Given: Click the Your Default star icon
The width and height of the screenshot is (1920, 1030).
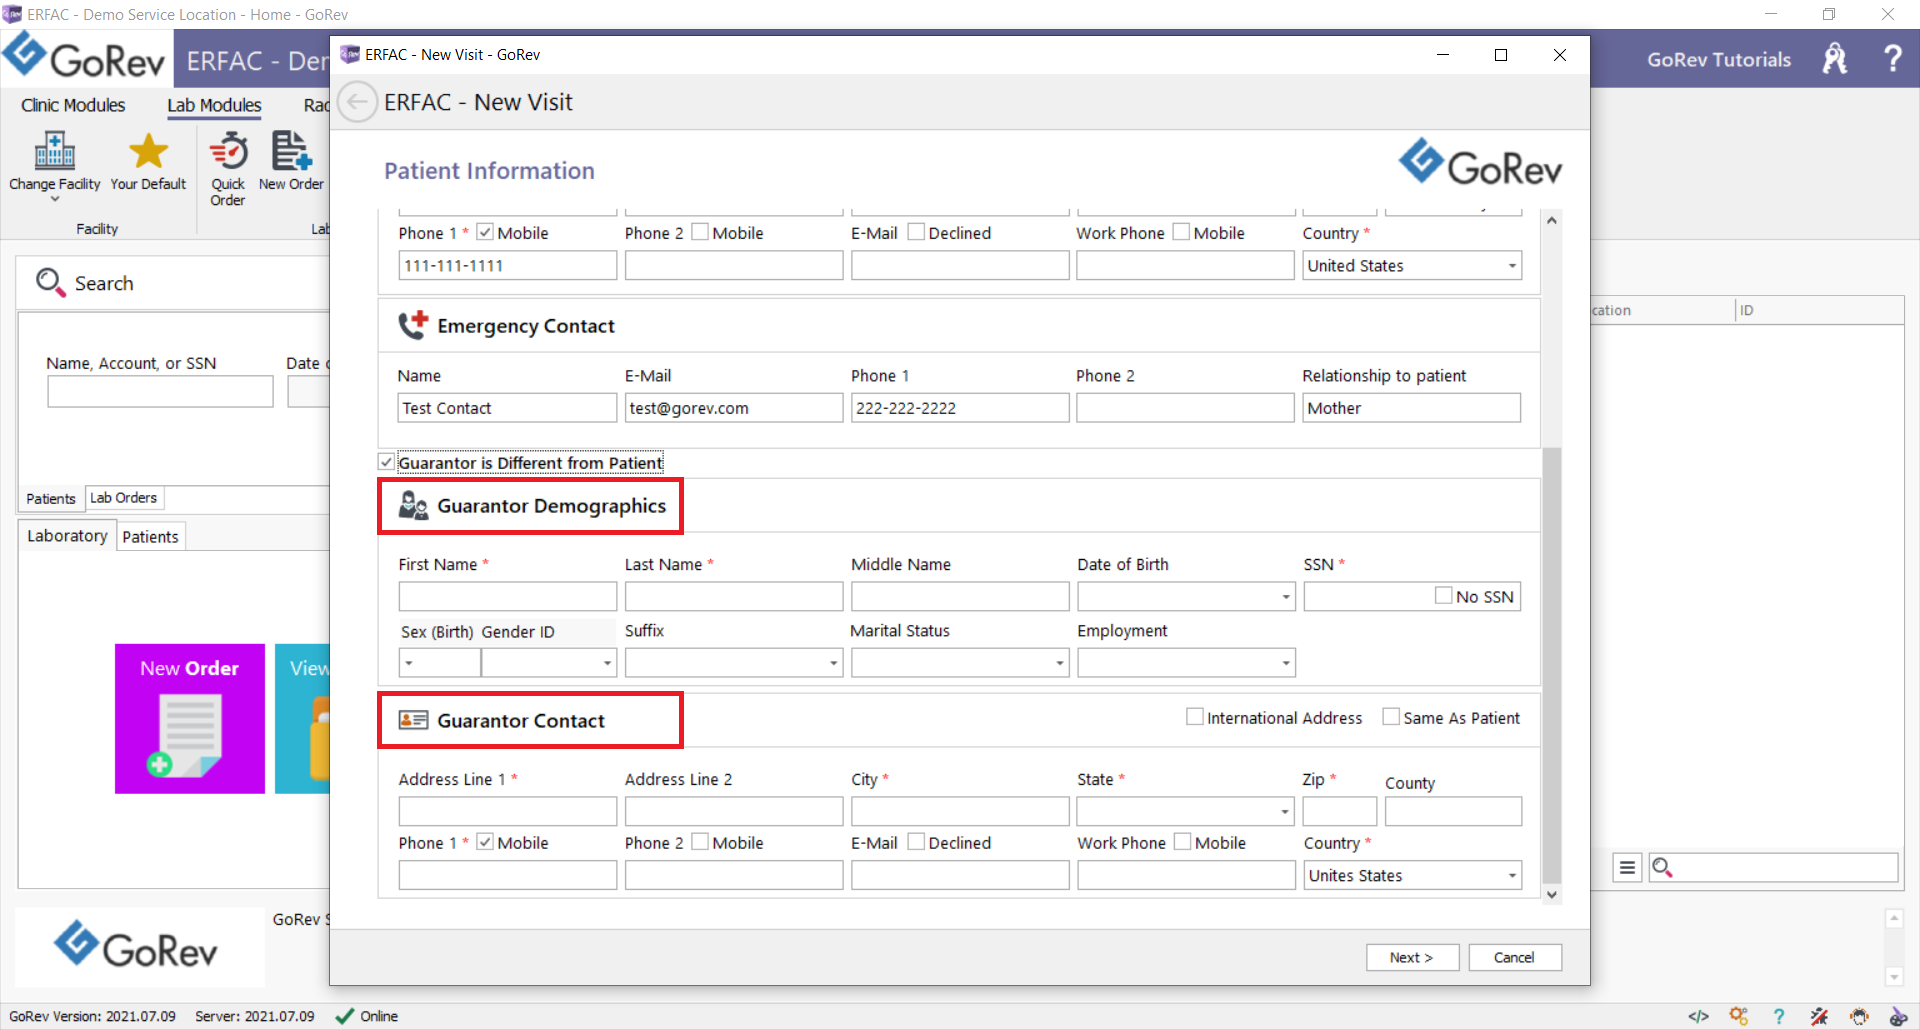Looking at the screenshot, I should point(148,152).
